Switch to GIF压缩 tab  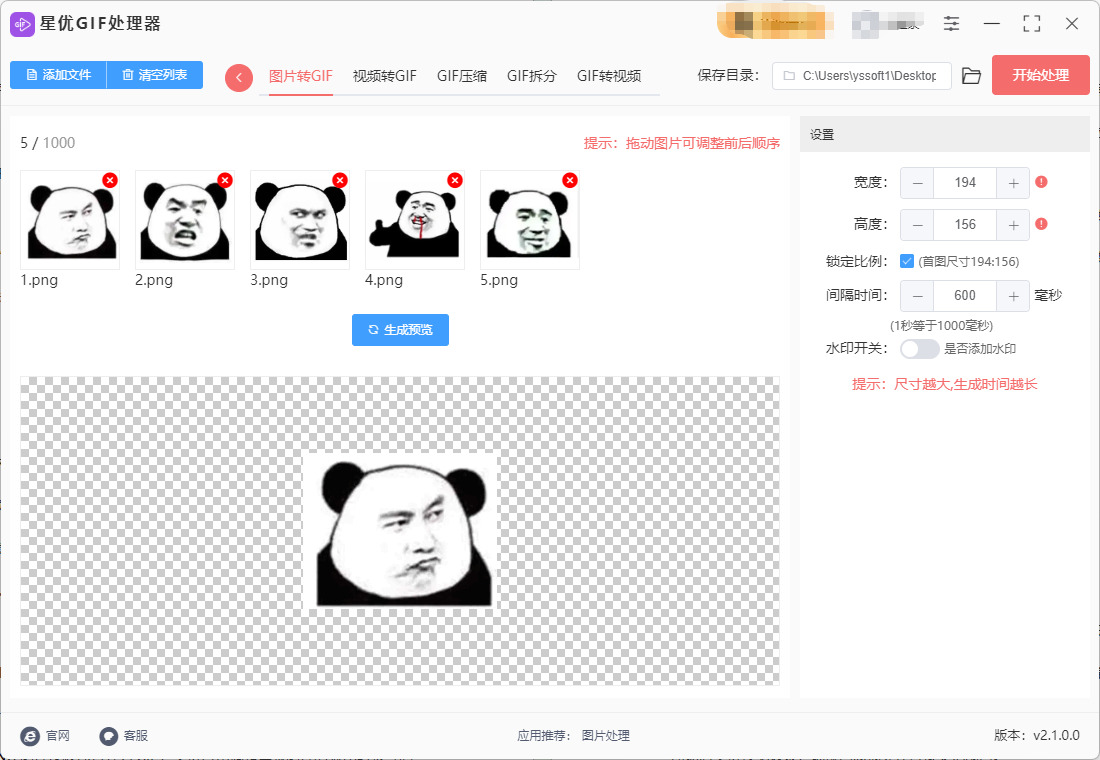point(462,76)
